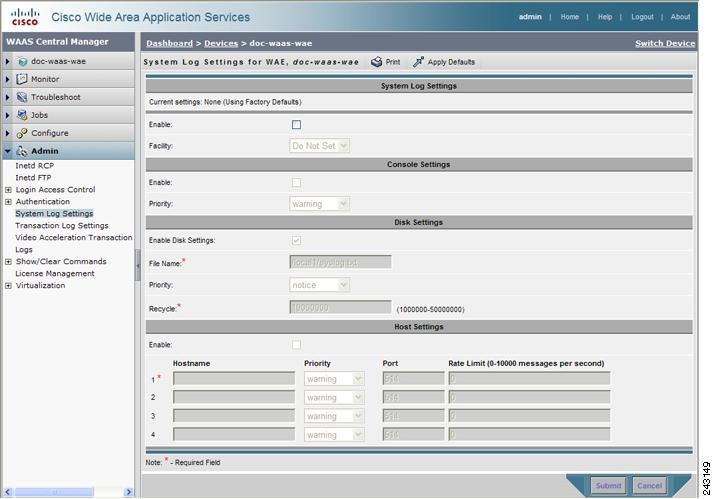Viewport: 712px width, 499px height.
Task: Click Hostname field for row 1
Action: [234, 378]
